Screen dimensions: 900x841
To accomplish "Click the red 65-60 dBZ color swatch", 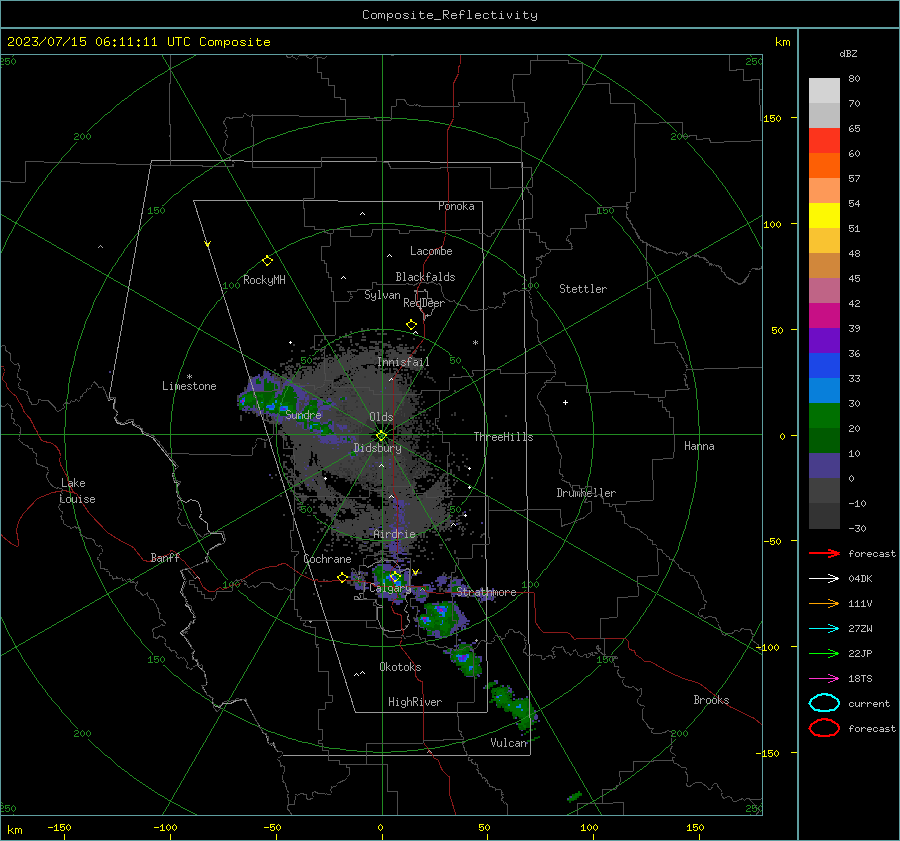I will click(x=824, y=141).
